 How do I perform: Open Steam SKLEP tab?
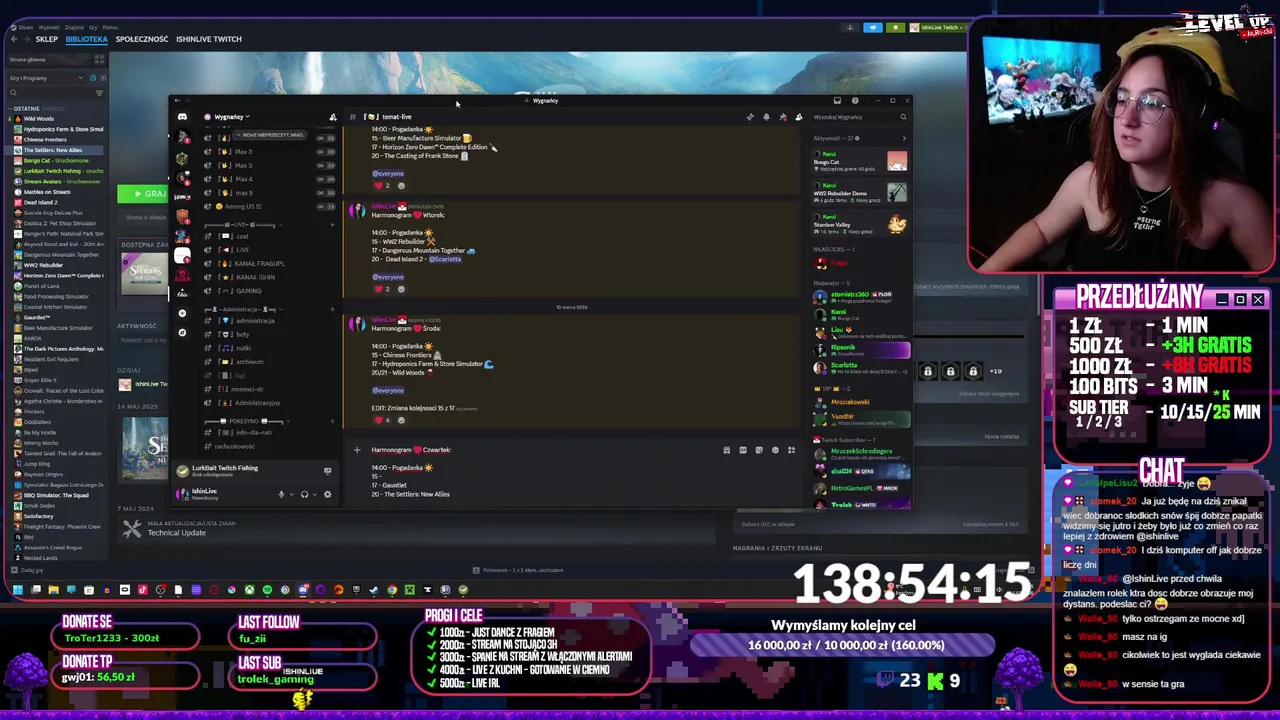tap(47, 39)
